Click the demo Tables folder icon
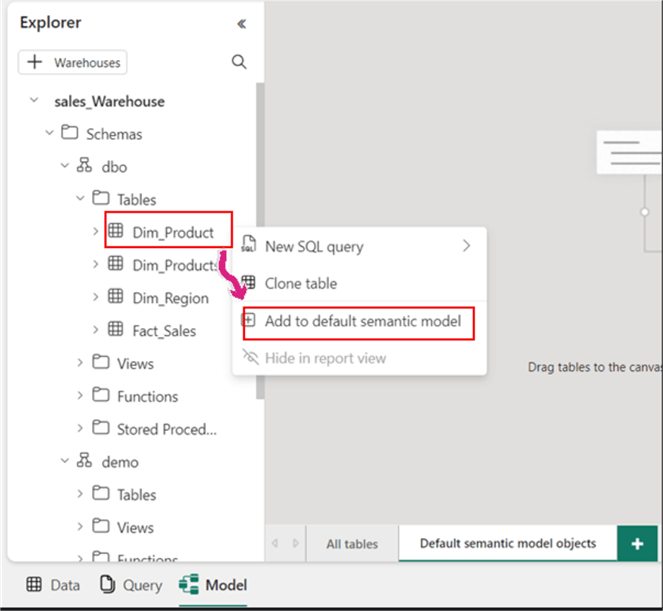This screenshot has height=611, width=663. (101, 493)
